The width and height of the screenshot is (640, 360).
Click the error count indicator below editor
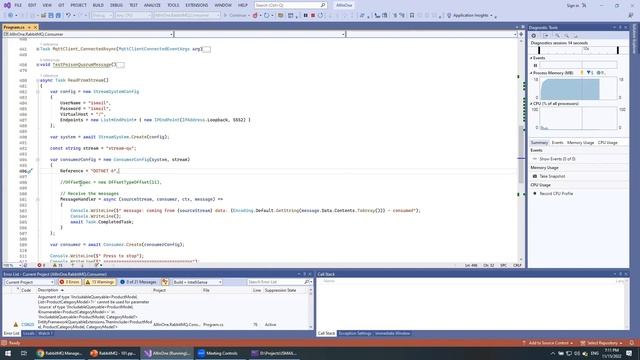41,265
